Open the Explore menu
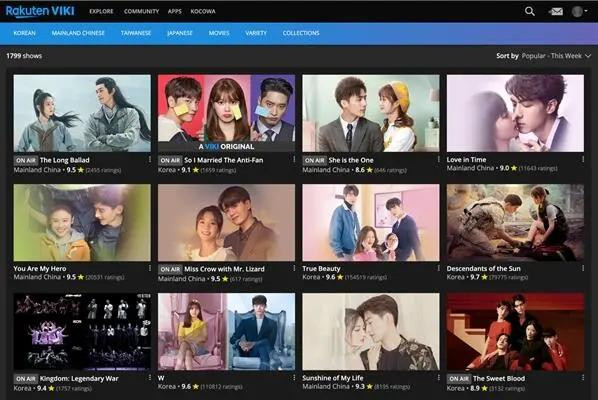Viewport: 598px width, 400px height. (x=101, y=11)
